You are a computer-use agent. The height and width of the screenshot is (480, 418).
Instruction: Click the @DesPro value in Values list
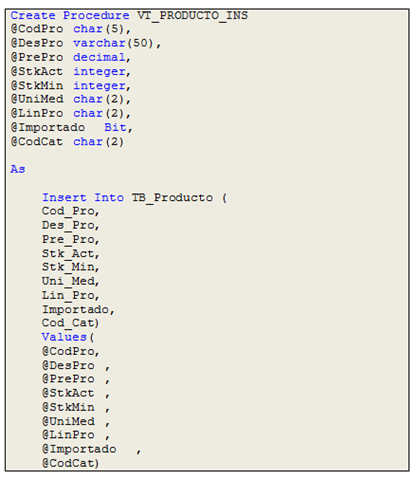[x=68, y=365]
